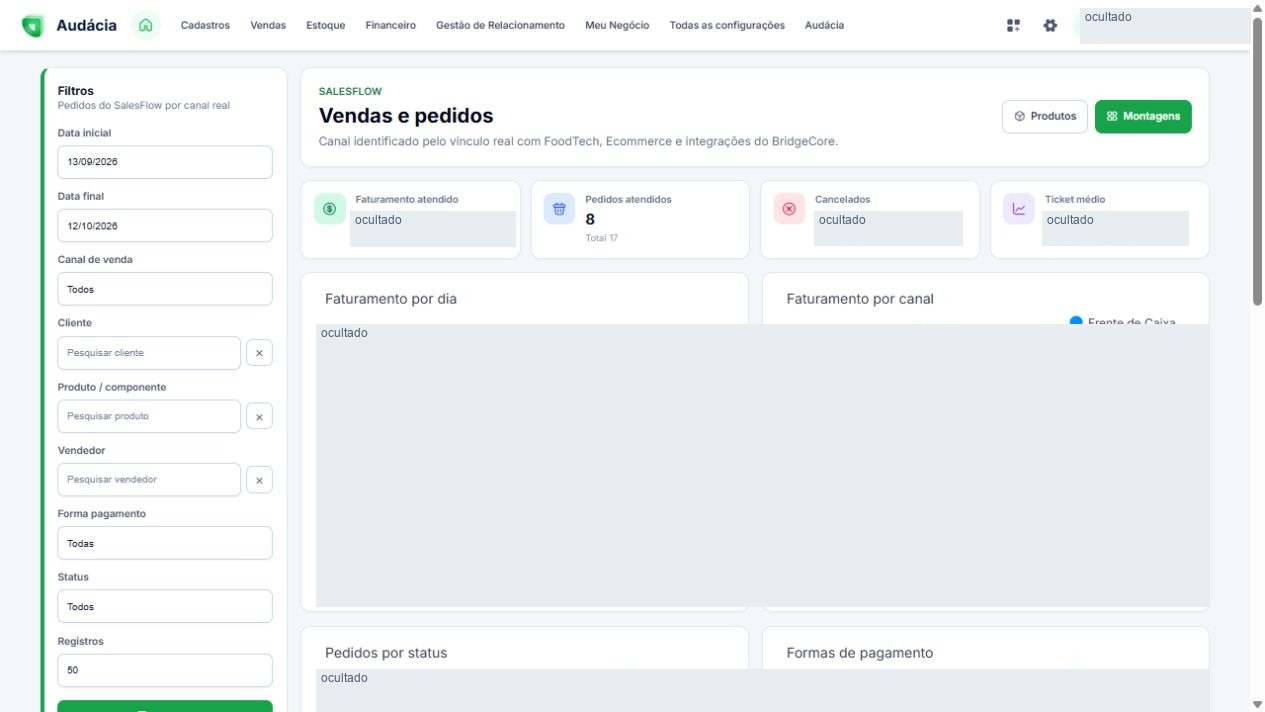This screenshot has width=1265, height=712.
Task: Open the Vendas menu
Action: point(268,25)
